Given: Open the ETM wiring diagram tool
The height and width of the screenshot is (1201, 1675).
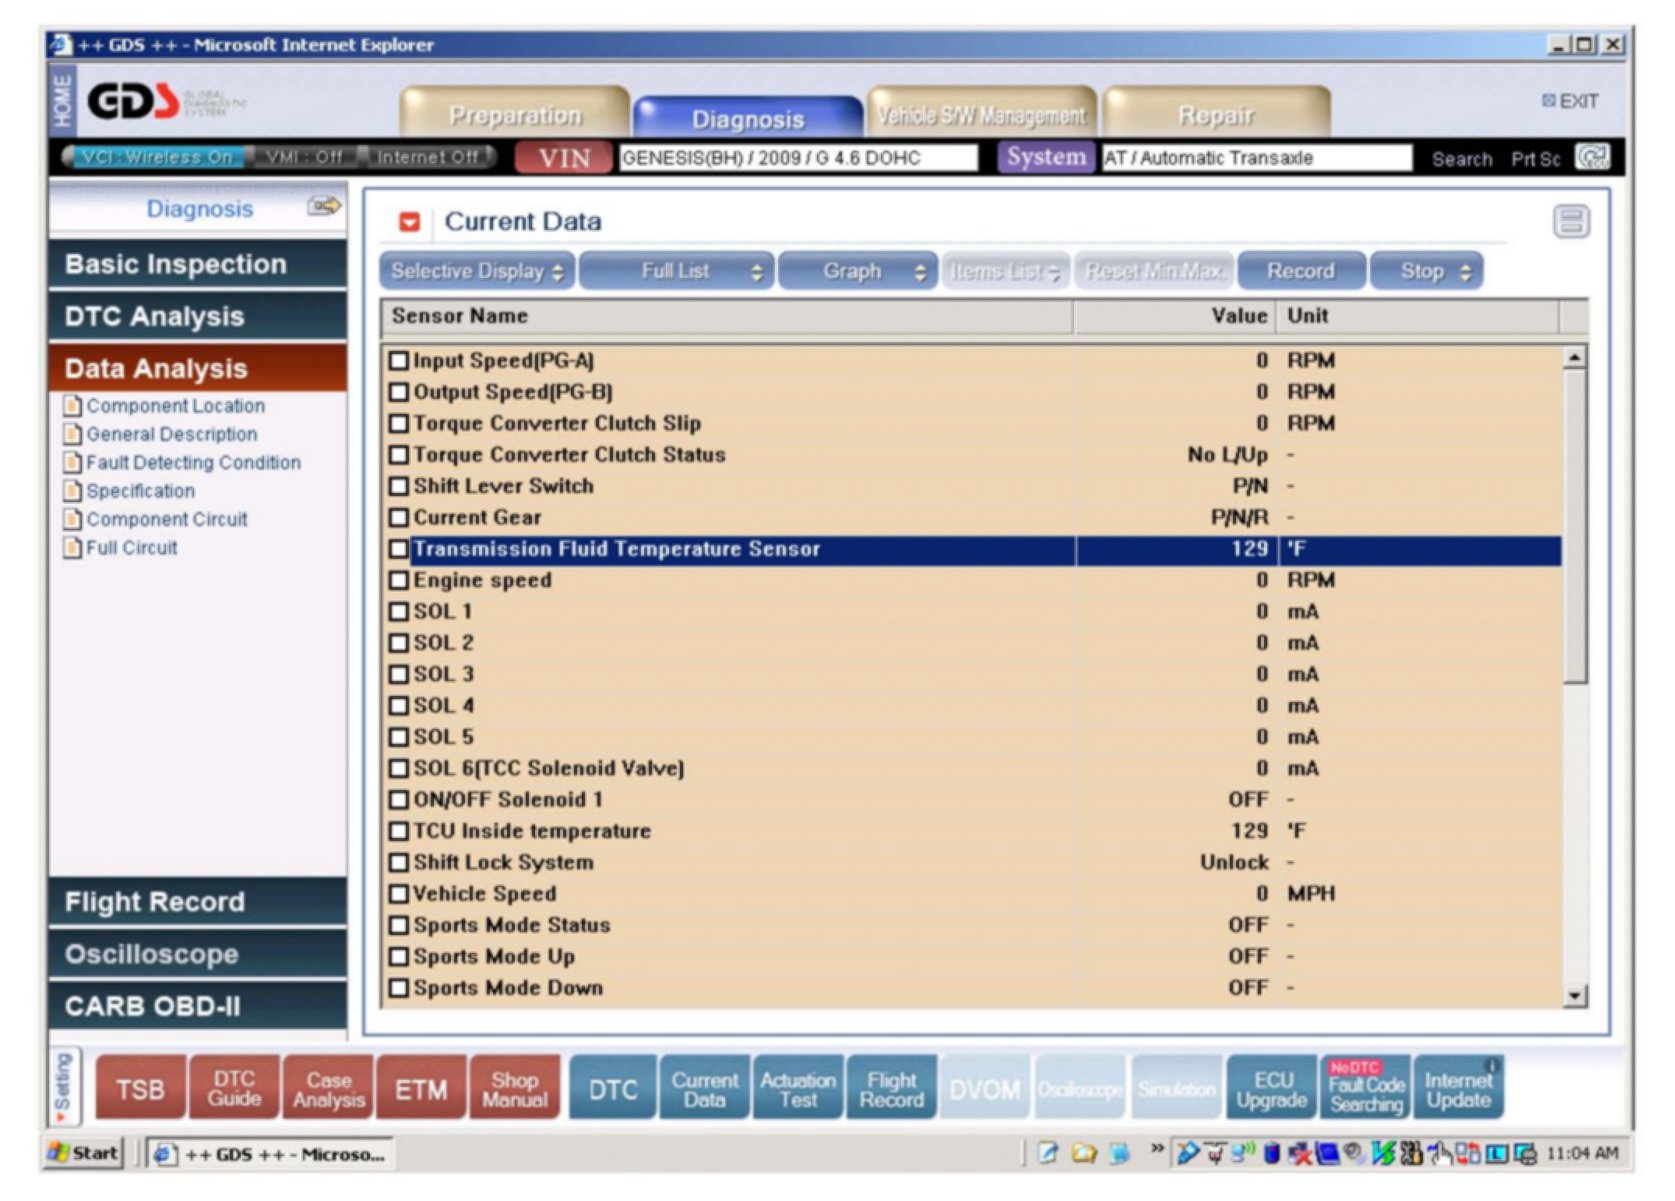Looking at the screenshot, I should pos(420,1089).
